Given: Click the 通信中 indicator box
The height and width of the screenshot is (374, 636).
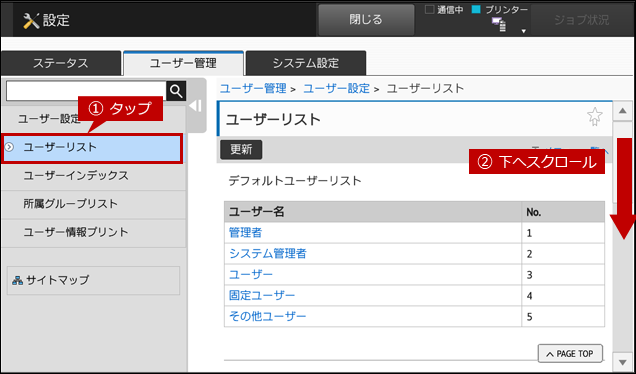Looking at the screenshot, I should [x=430, y=10].
